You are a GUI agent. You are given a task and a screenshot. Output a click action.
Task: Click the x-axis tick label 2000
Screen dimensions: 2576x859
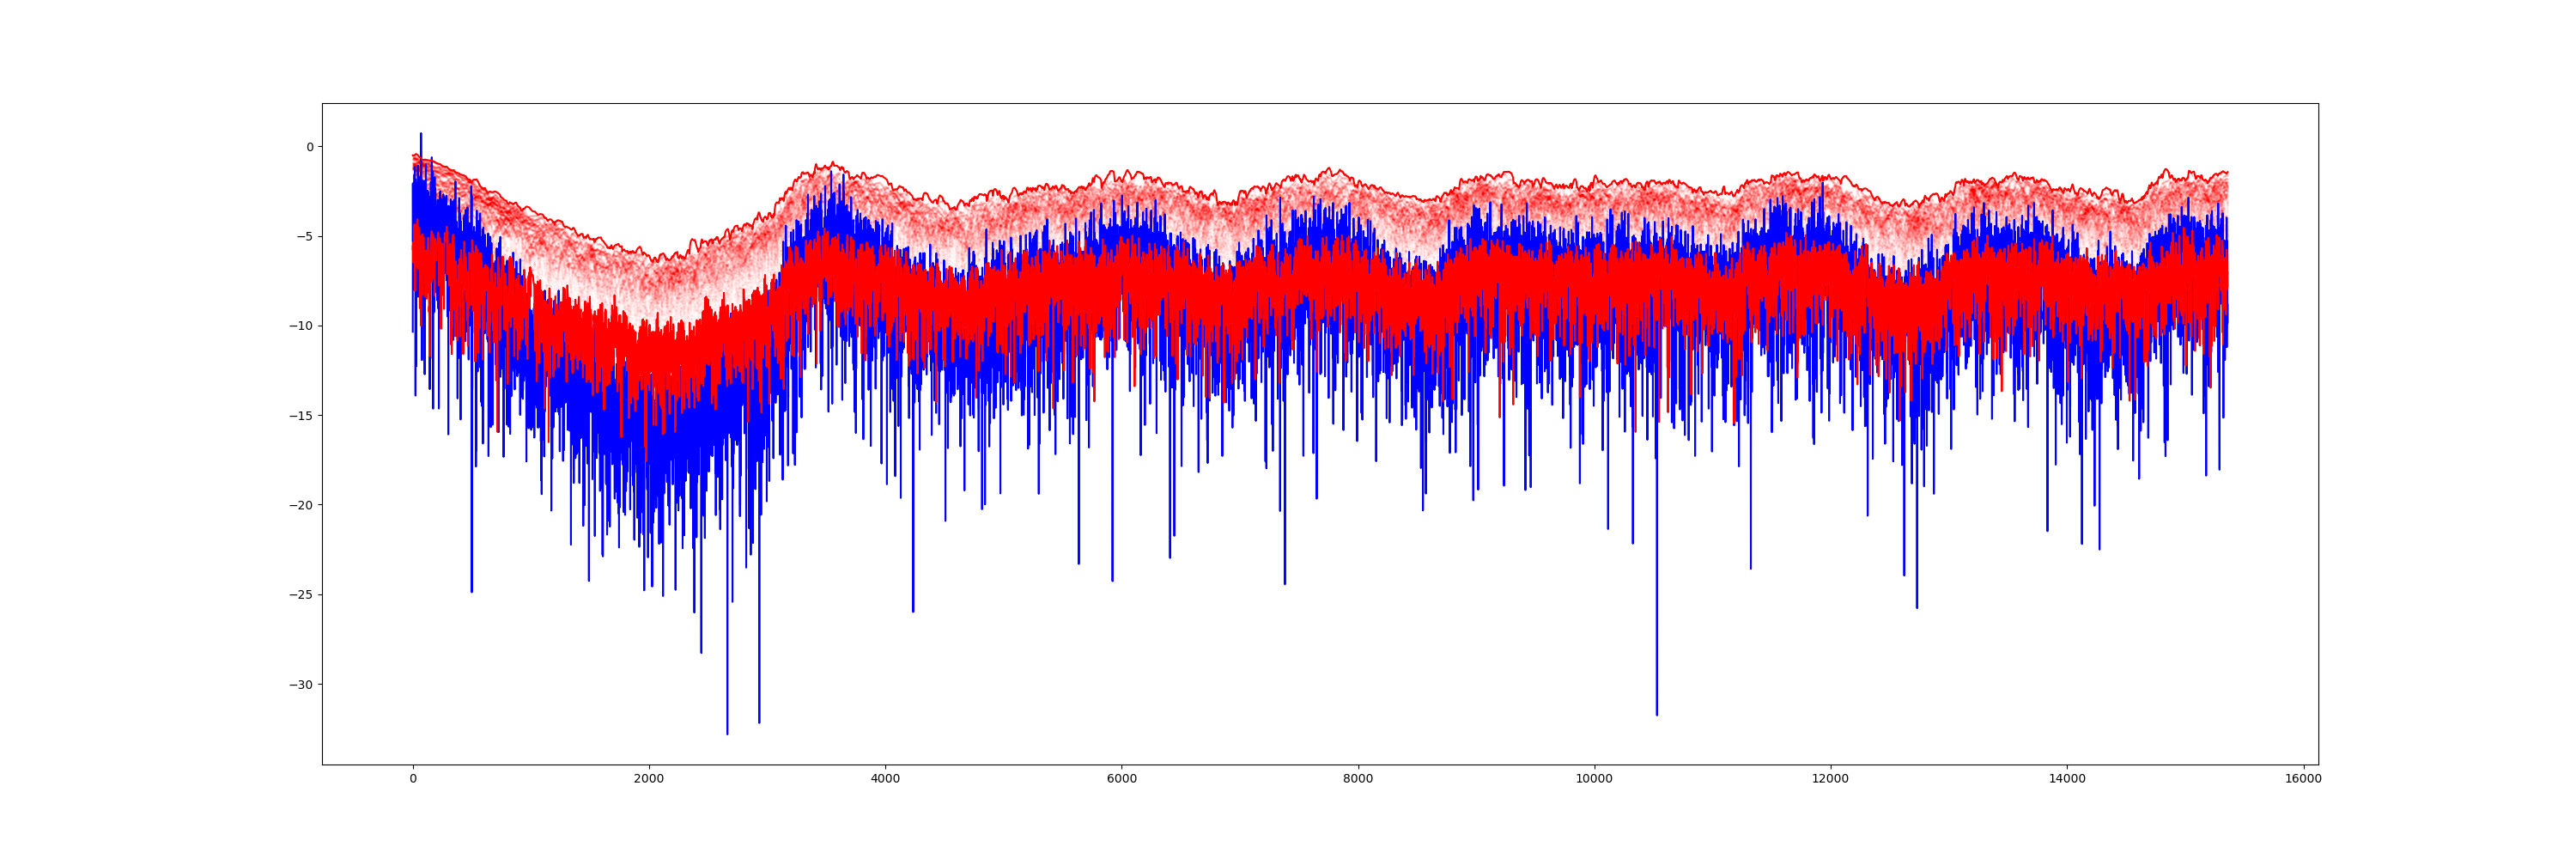(649, 779)
